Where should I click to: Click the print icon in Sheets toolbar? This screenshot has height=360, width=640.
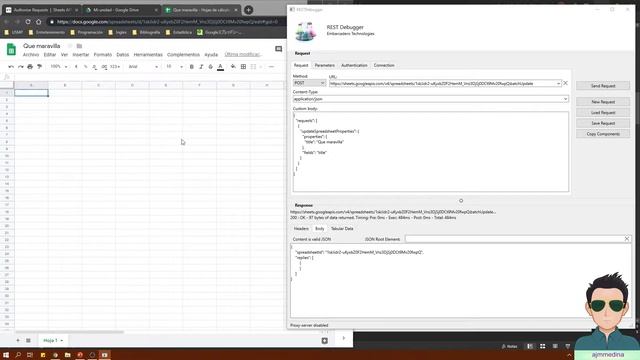(x=30, y=67)
